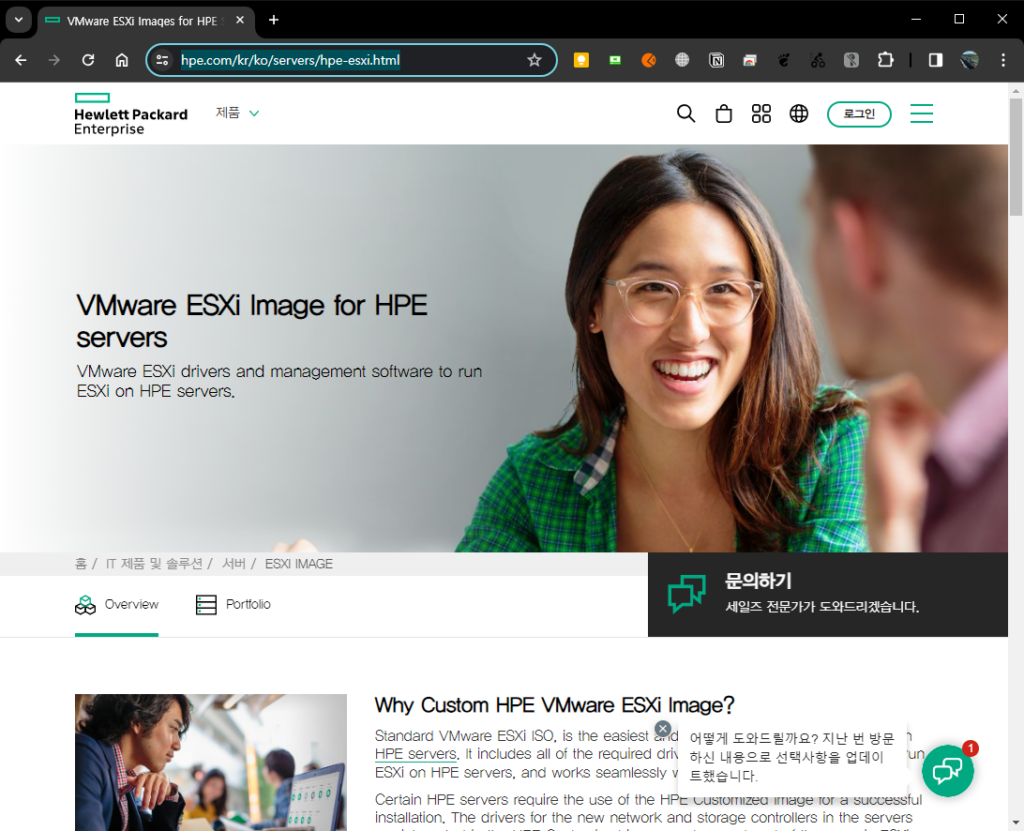Screen dimensions: 1024x831
Task: Open the region selector globe icon
Action: [799, 114]
